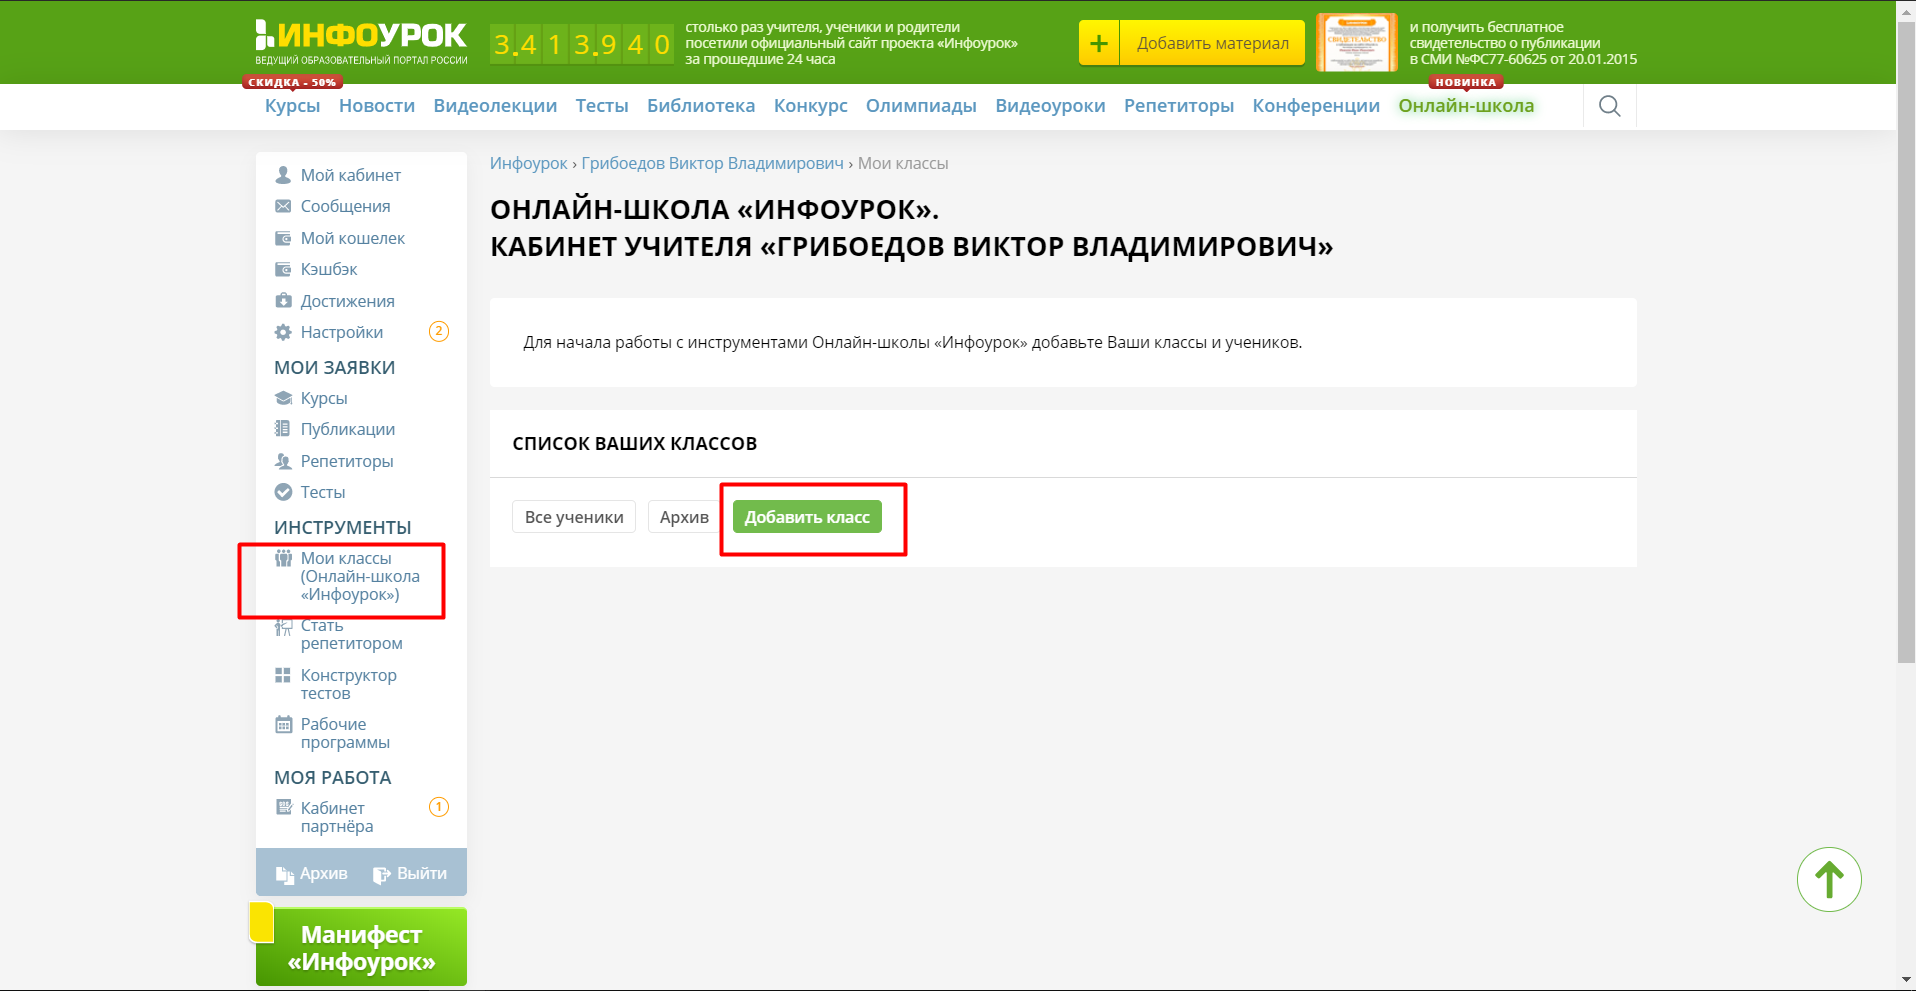1916x991 pixels.
Task: Click the scroll-to-top arrow icon
Action: (1828, 880)
